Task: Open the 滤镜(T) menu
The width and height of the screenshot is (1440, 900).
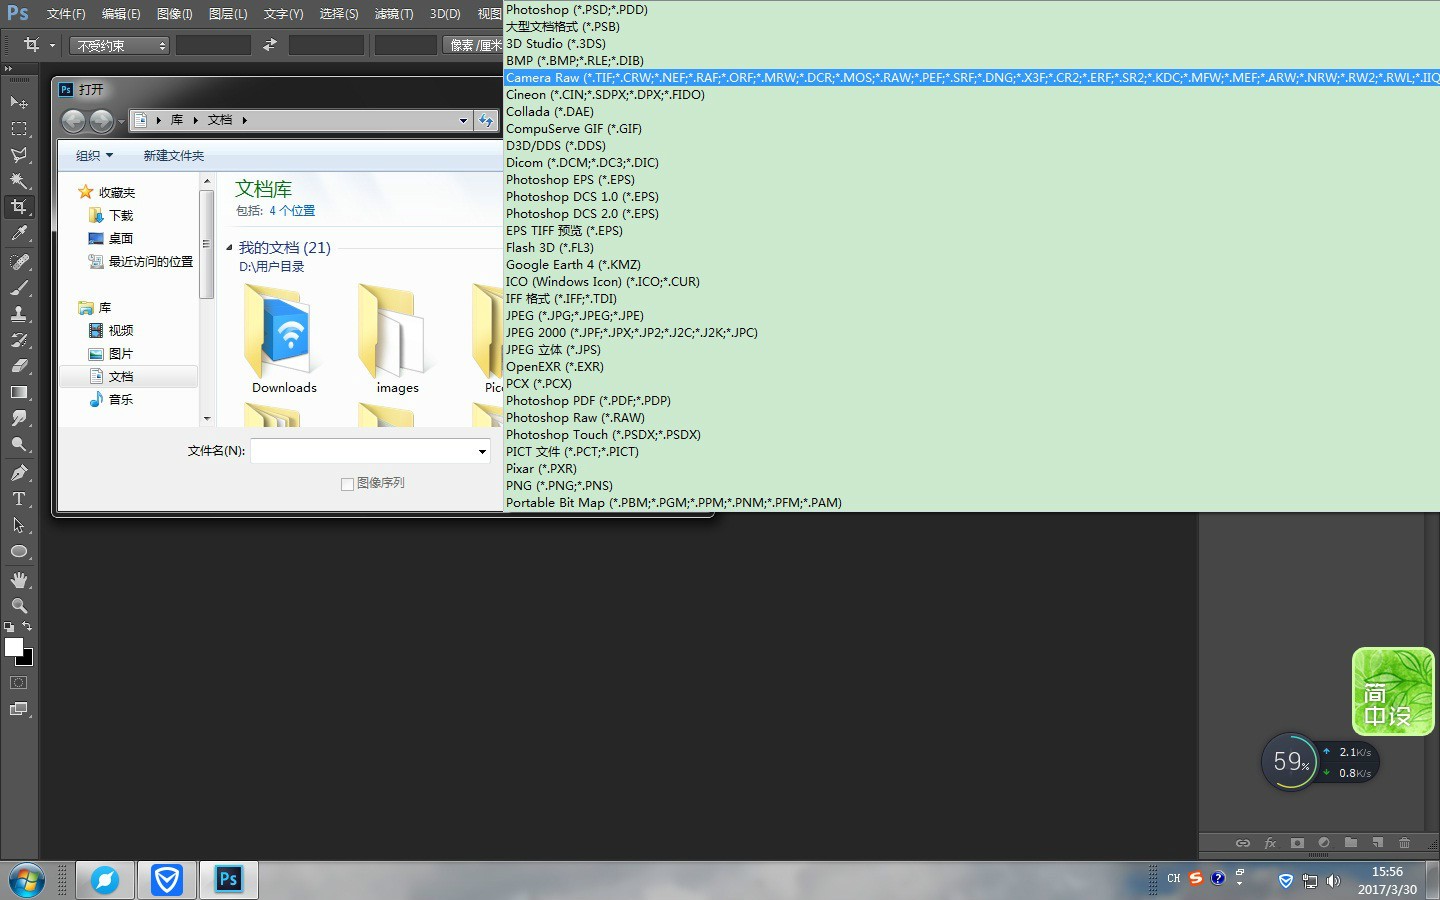Action: (394, 14)
